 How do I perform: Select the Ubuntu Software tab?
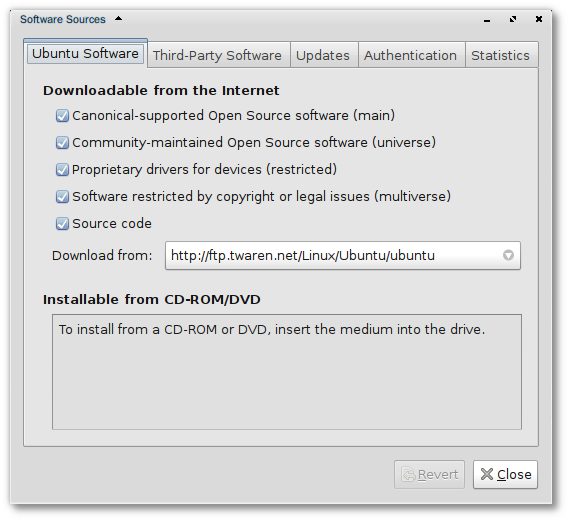[x=85, y=54]
